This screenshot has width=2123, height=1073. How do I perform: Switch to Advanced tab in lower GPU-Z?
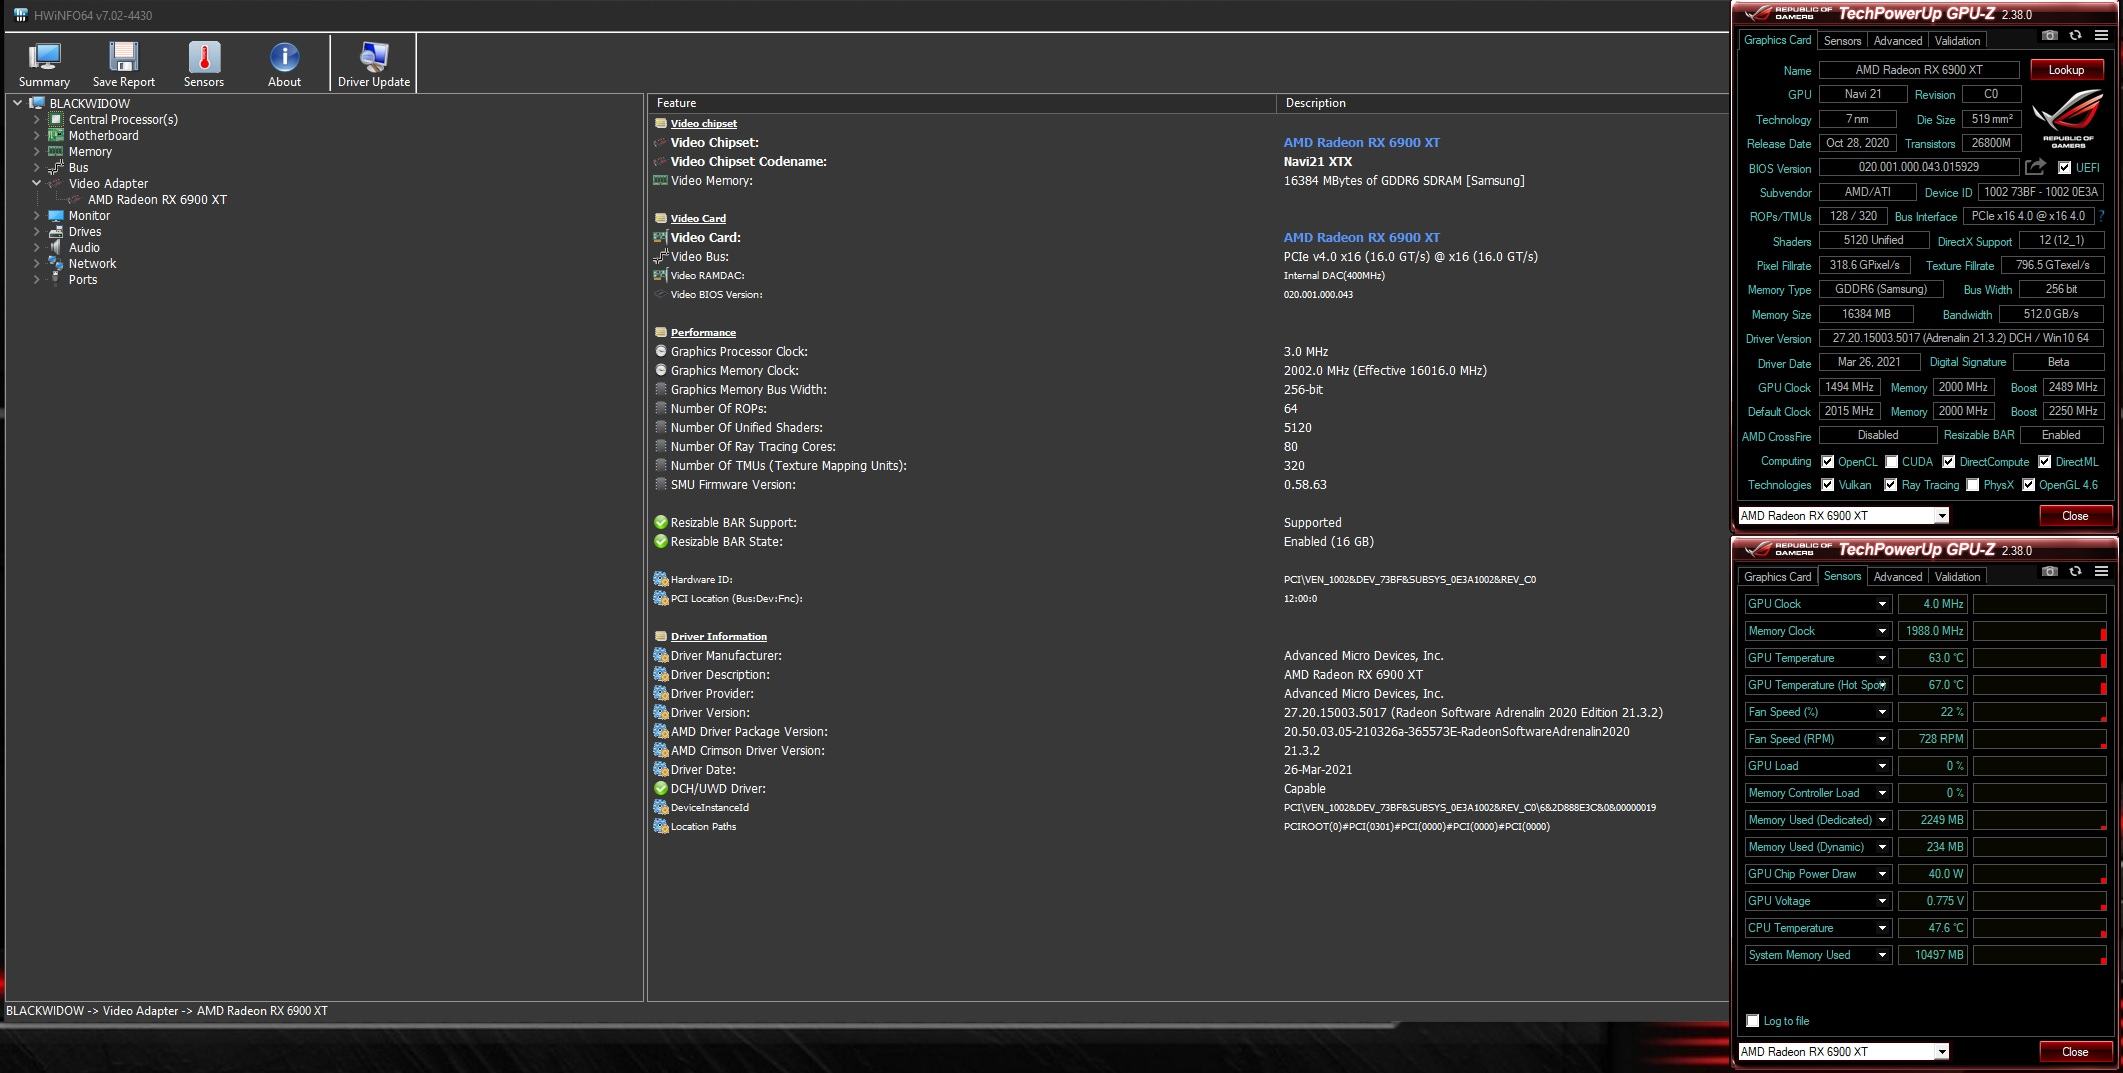(1897, 577)
